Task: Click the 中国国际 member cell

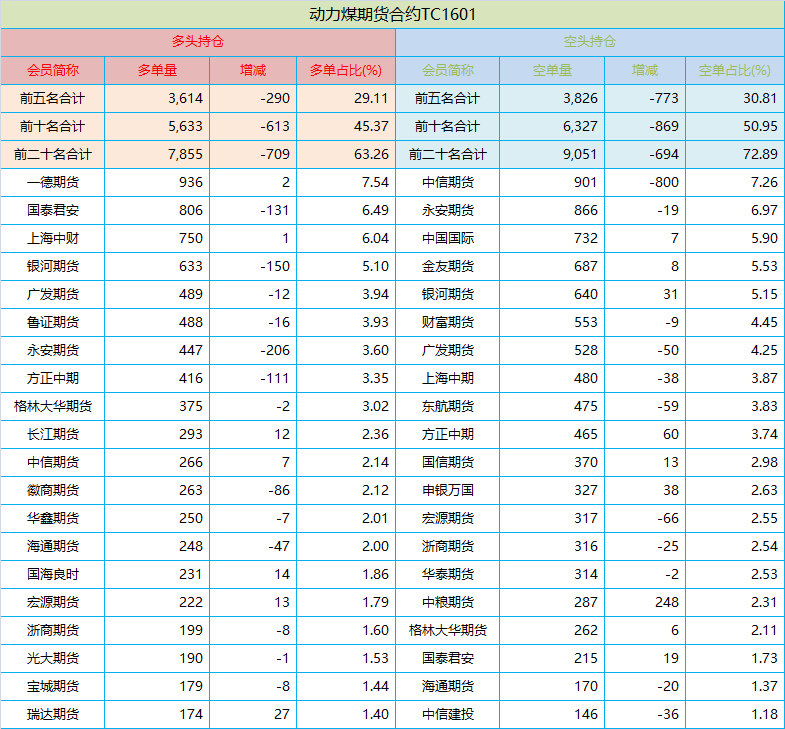Action: tap(448, 238)
